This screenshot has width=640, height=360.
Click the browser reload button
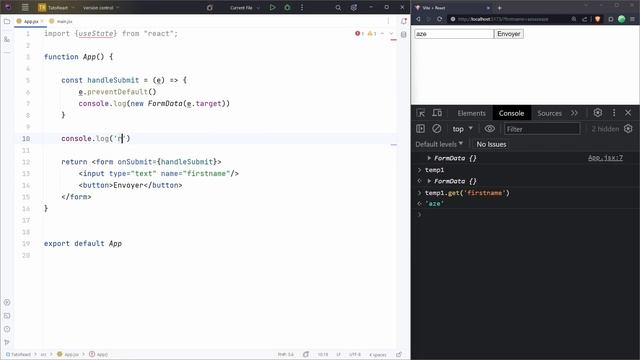[439, 19]
